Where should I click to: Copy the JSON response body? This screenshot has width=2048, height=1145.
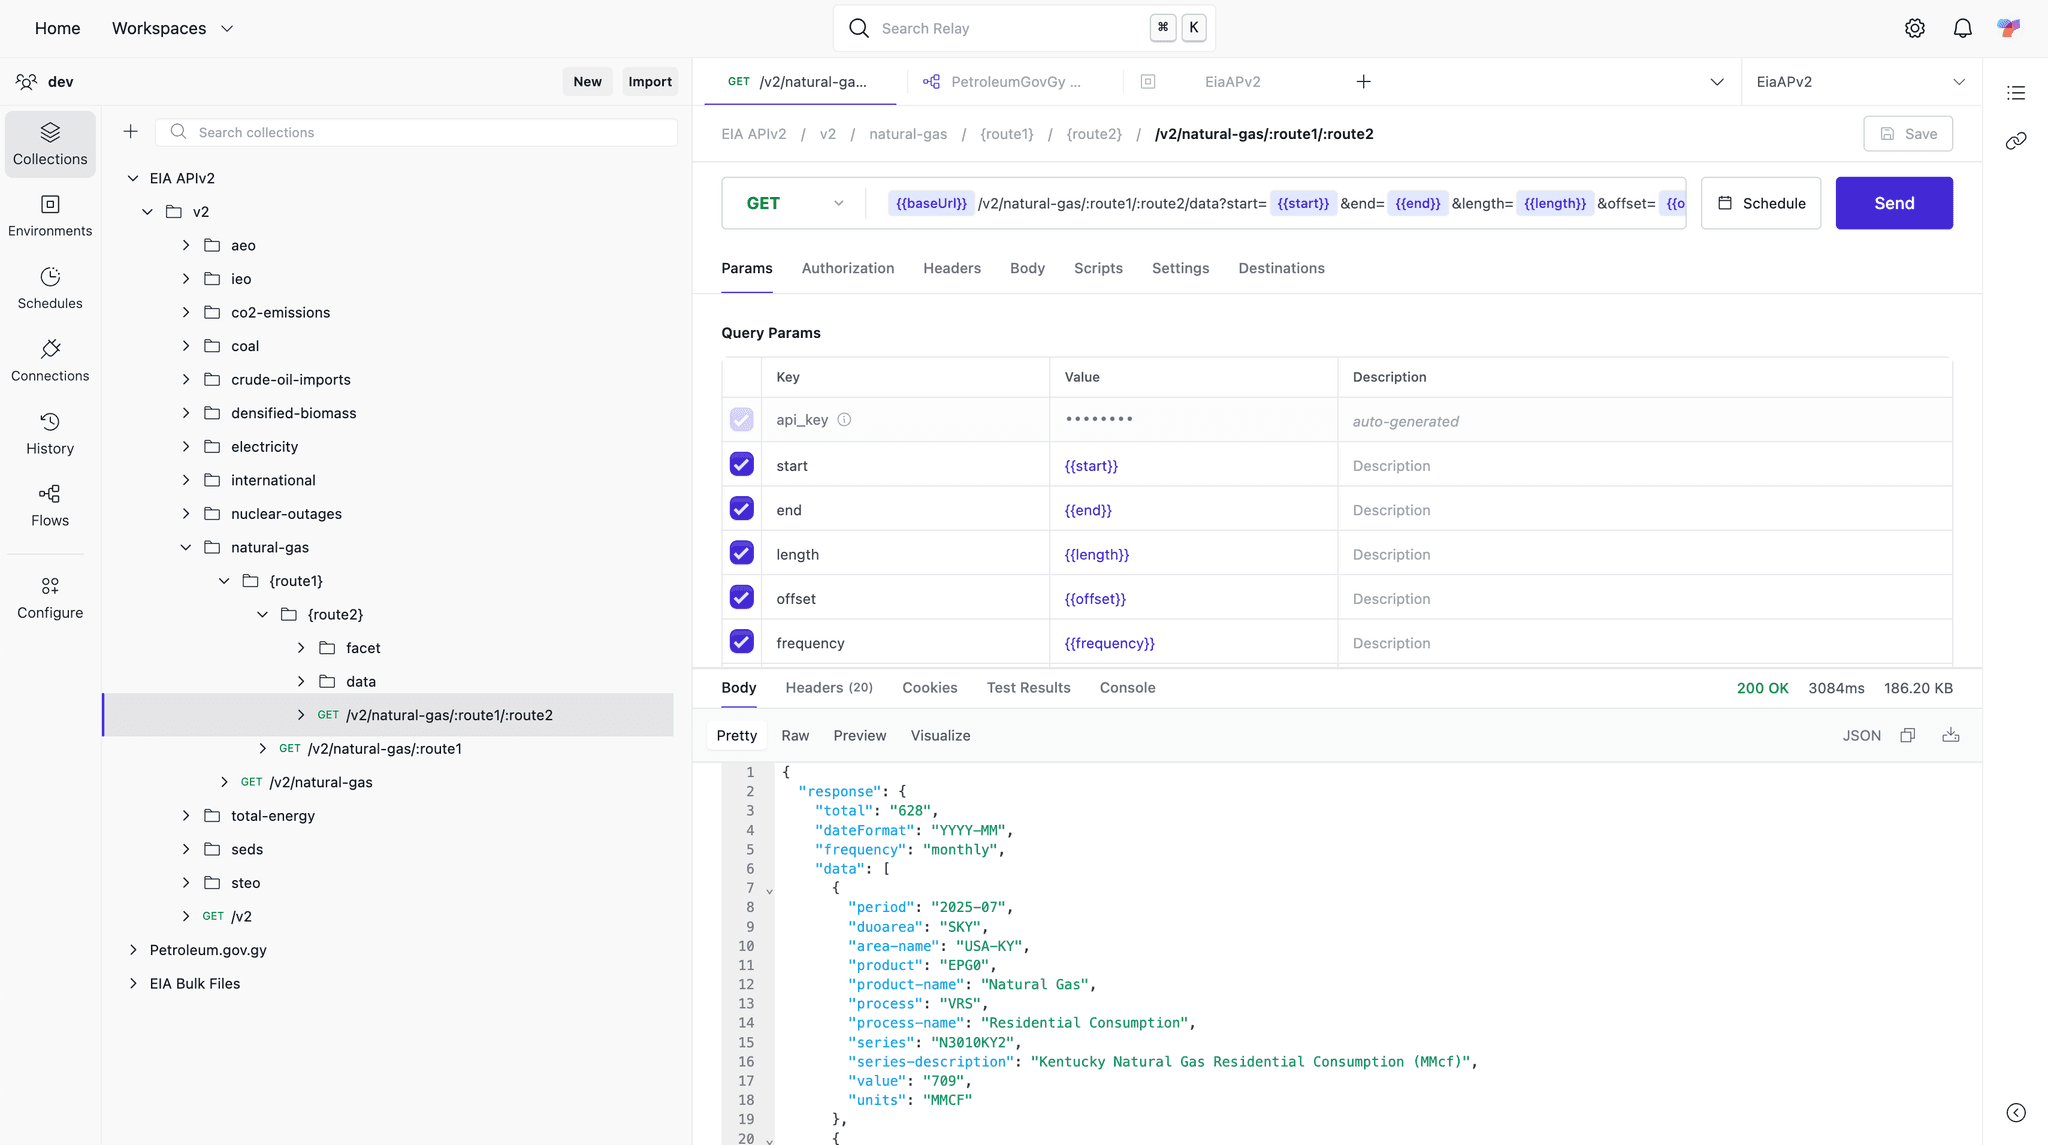(x=1907, y=735)
